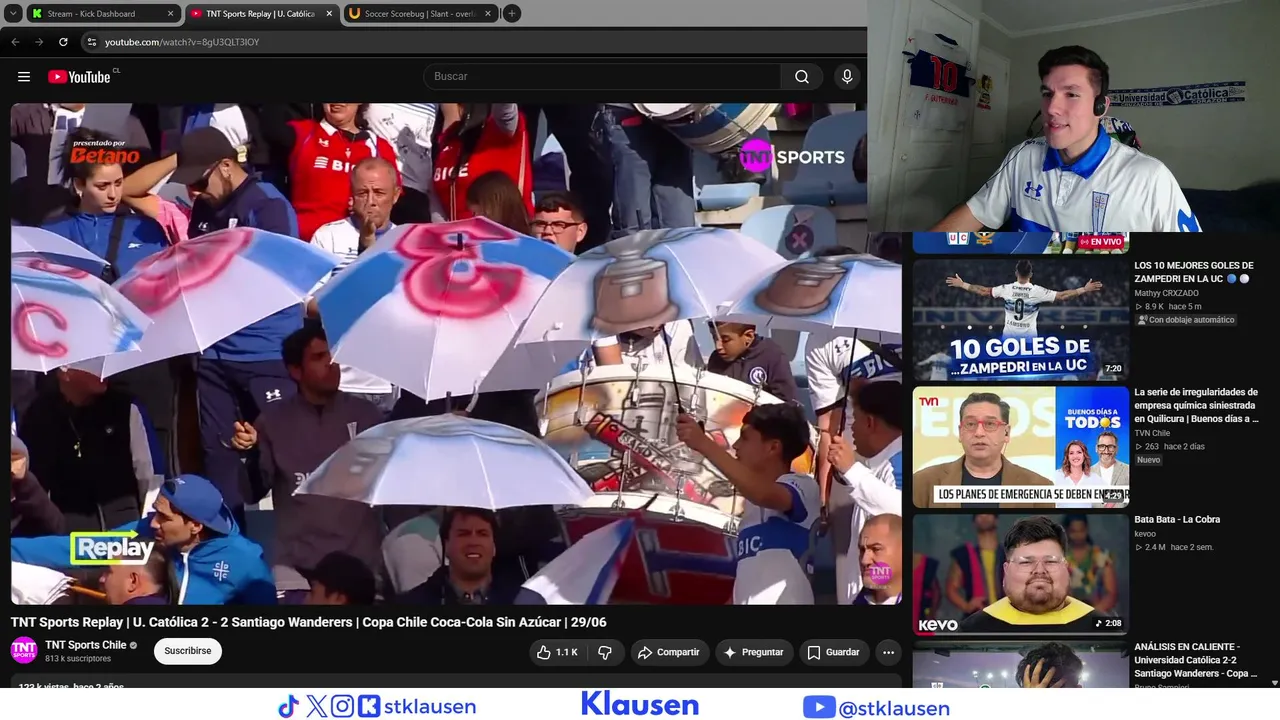
Task: Save the video with Guardar
Action: pyautogui.click(x=834, y=652)
